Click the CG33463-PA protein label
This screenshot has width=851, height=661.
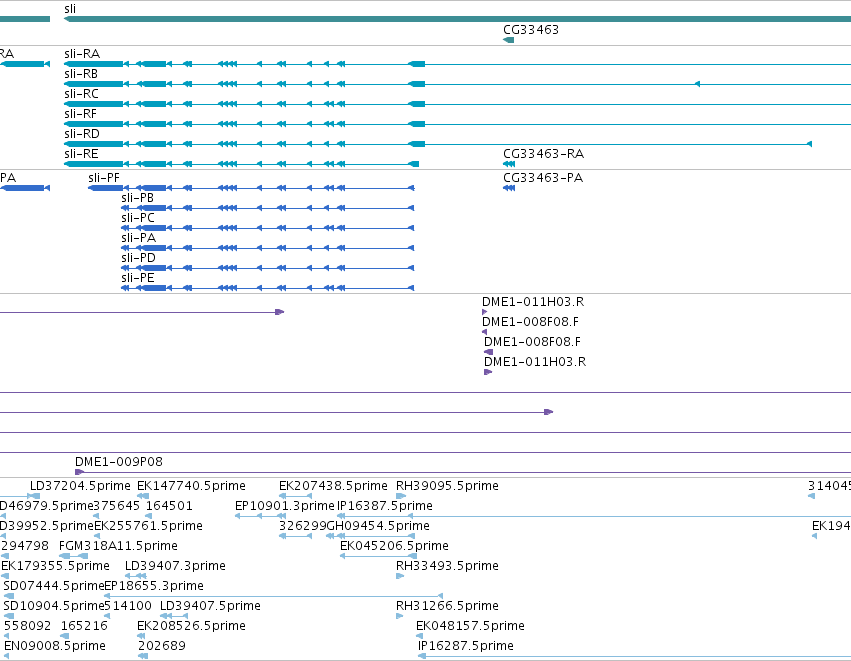[x=543, y=178]
